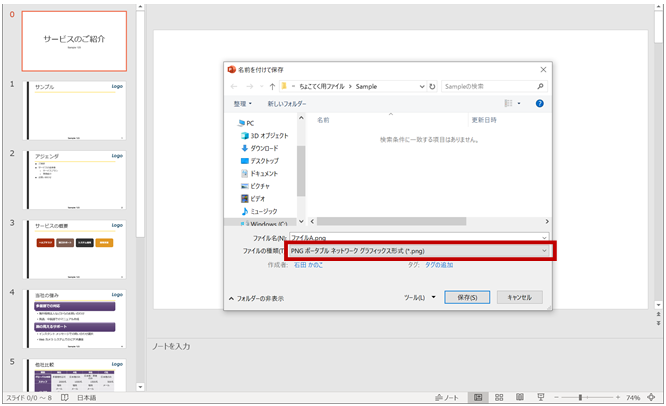
Task: Open the ファイルの種類 PNG format dropdown
Action: (x=418, y=251)
